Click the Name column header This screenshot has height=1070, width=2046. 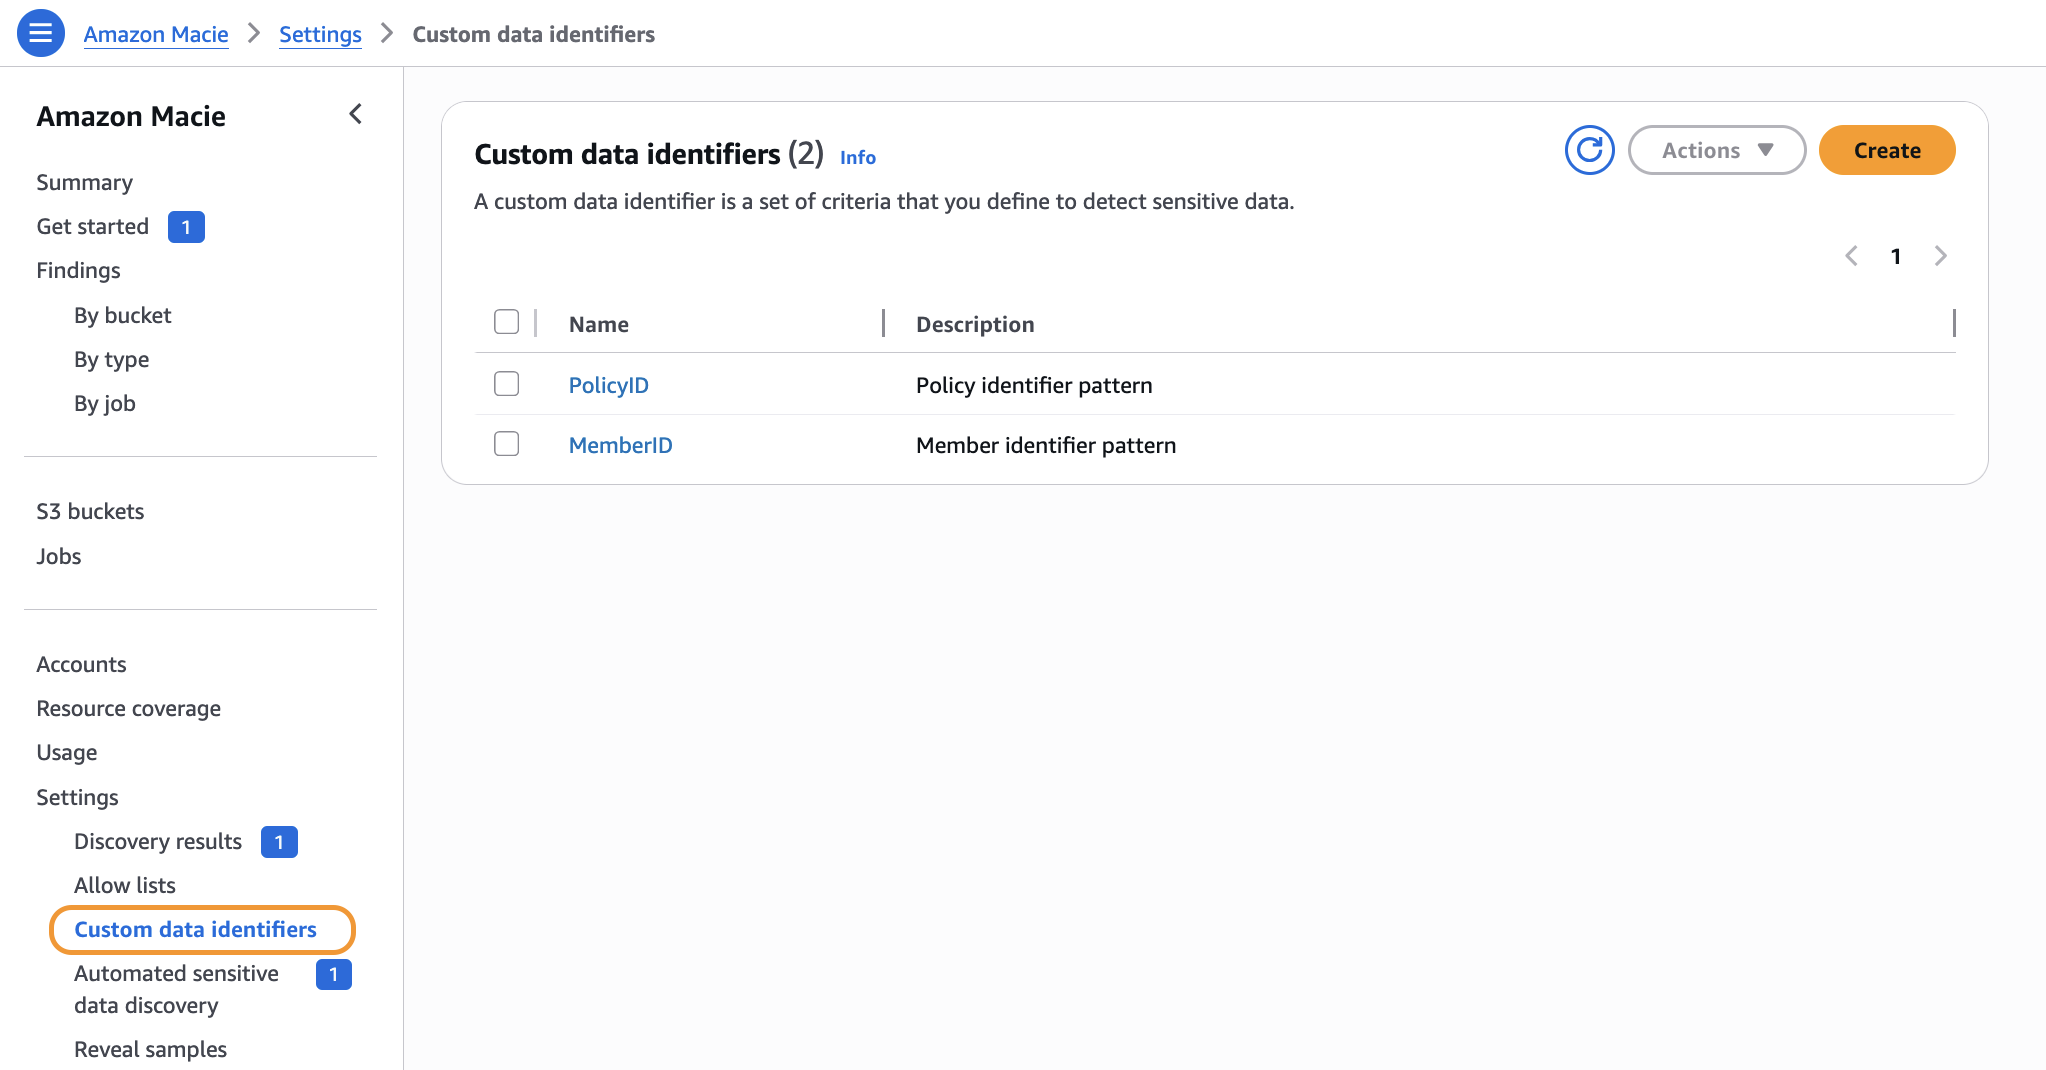pyautogui.click(x=599, y=324)
